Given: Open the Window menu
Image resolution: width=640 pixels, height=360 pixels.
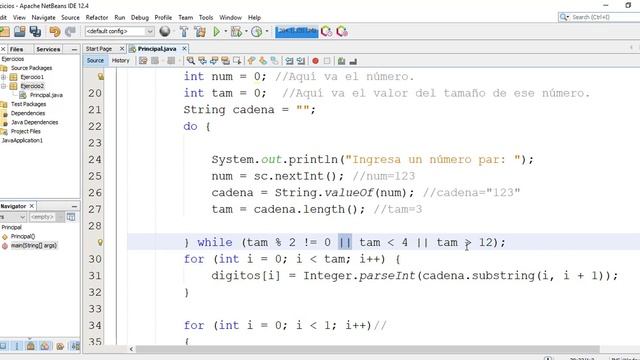Looking at the screenshot, I should pos(230,18).
